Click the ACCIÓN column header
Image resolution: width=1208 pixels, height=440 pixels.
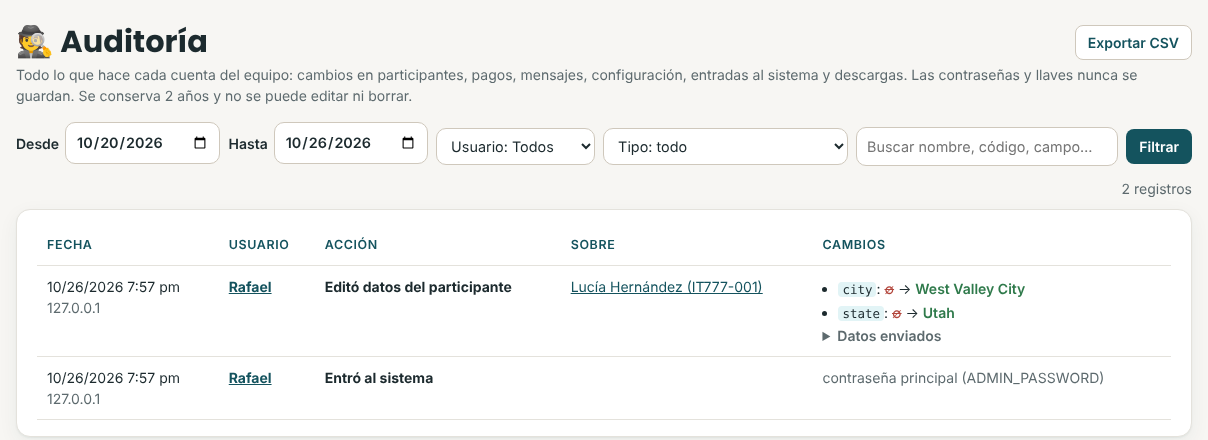pyautogui.click(x=351, y=245)
